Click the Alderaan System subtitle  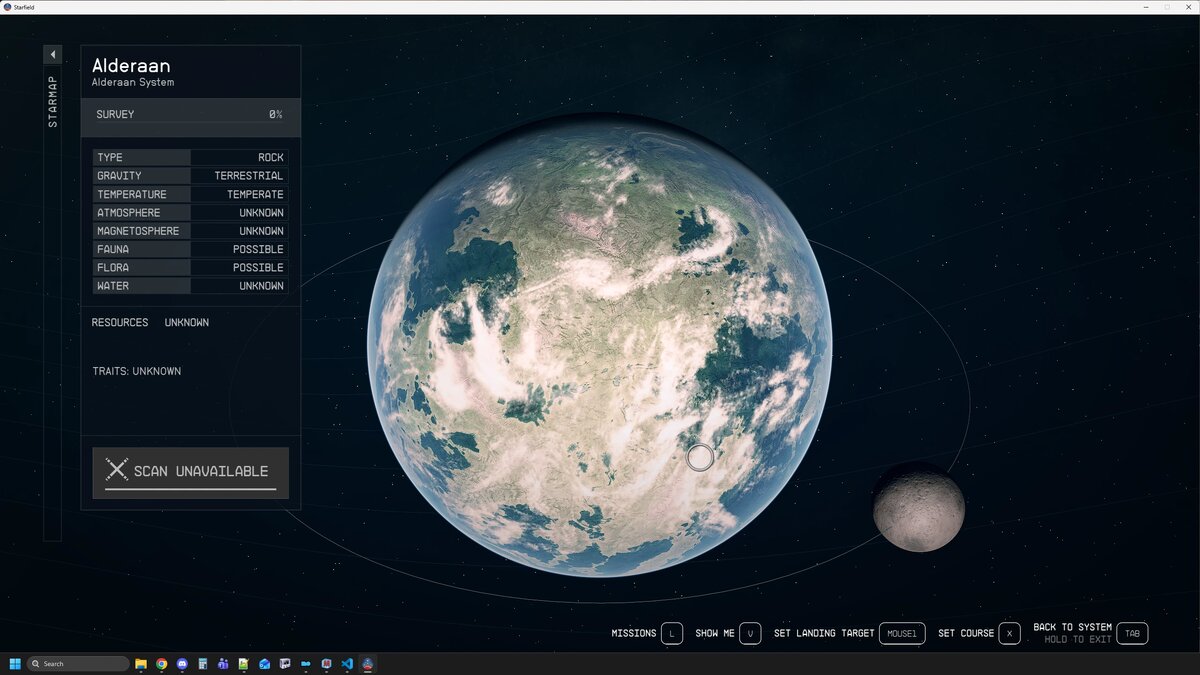133,83
